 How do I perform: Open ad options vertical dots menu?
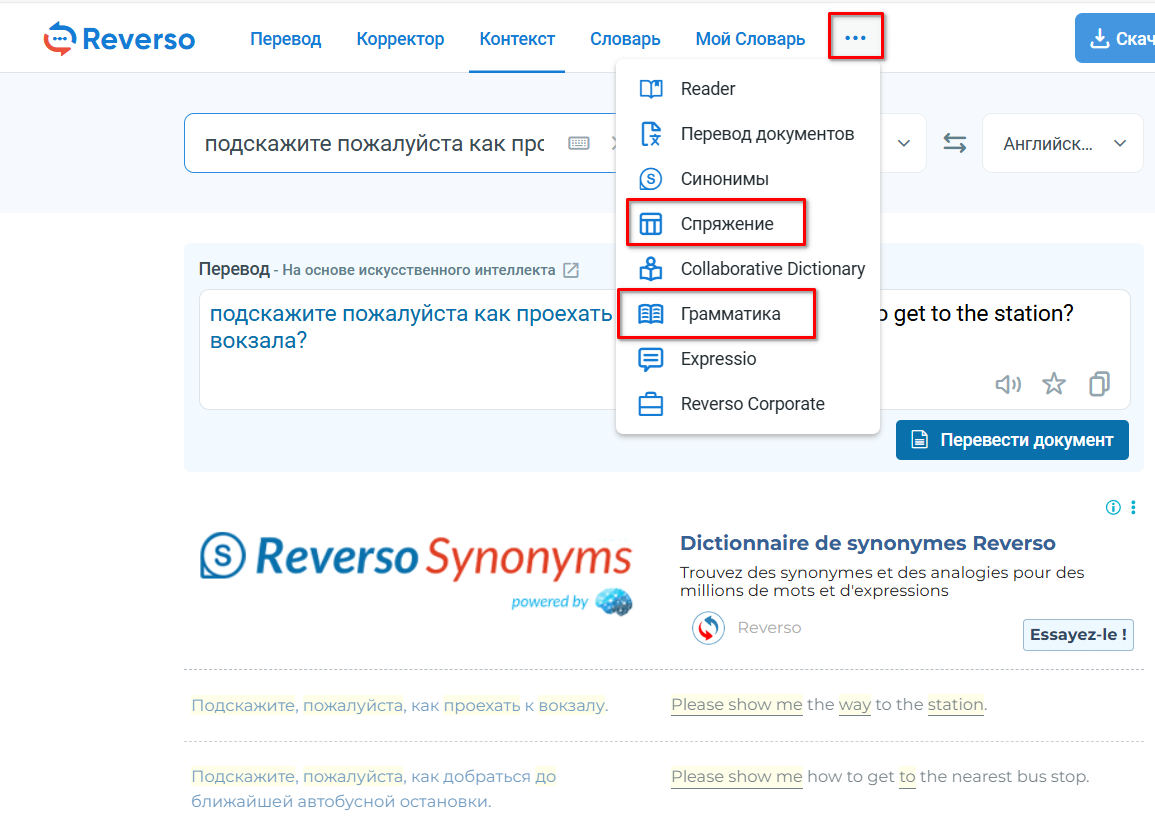[x=1133, y=508]
